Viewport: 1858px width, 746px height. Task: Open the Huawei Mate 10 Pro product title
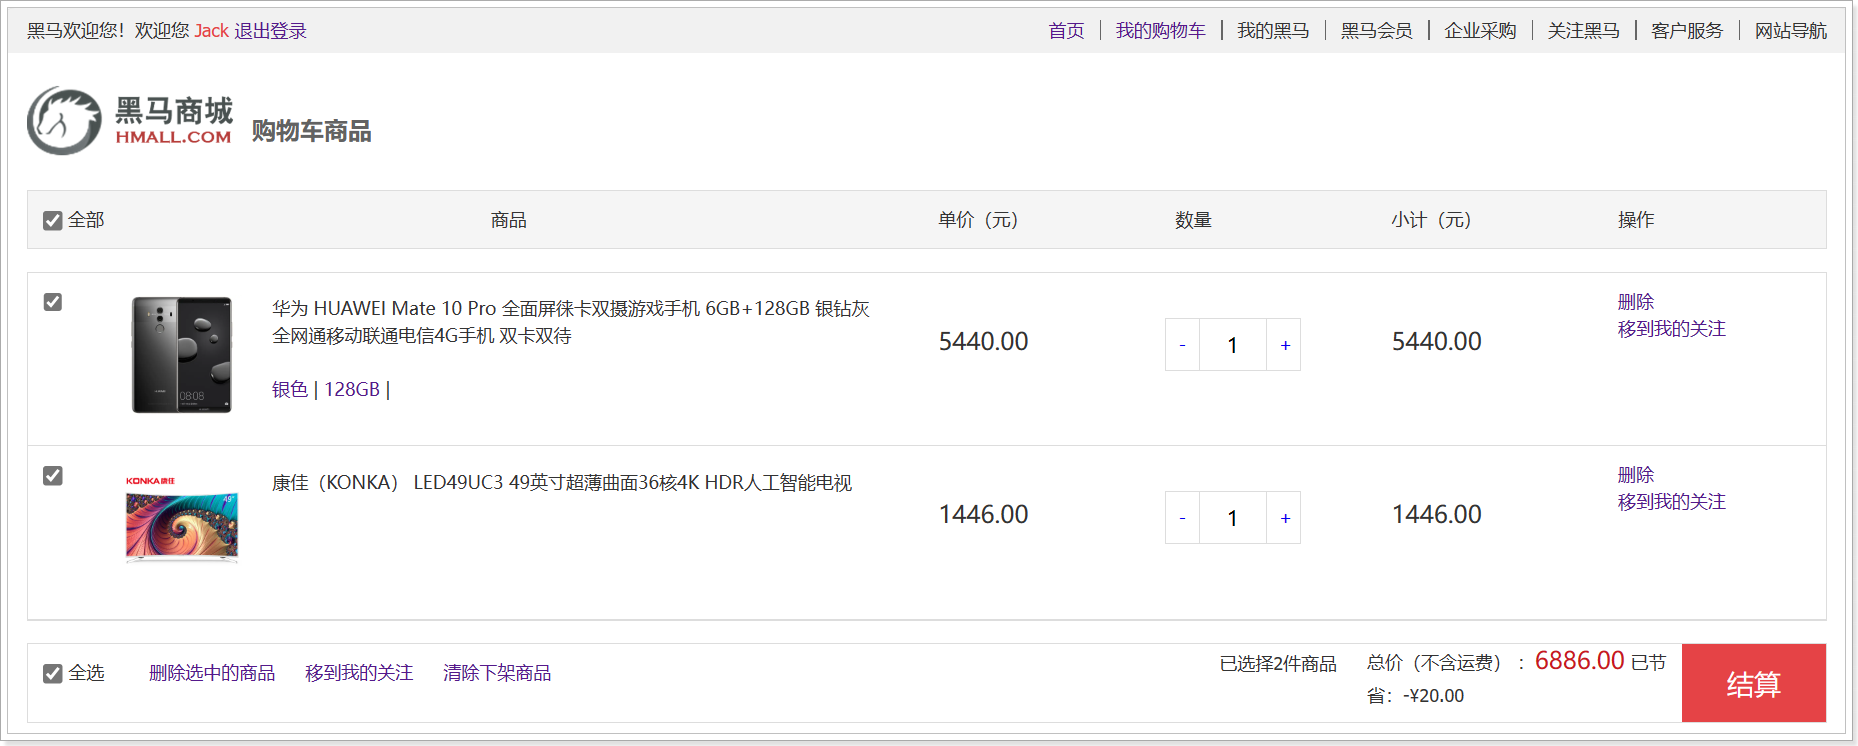pyautogui.click(x=571, y=322)
